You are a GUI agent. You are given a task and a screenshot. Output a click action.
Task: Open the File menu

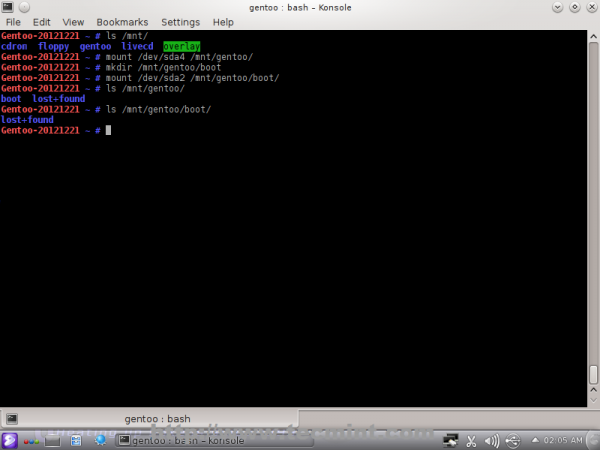coord(13,21)
